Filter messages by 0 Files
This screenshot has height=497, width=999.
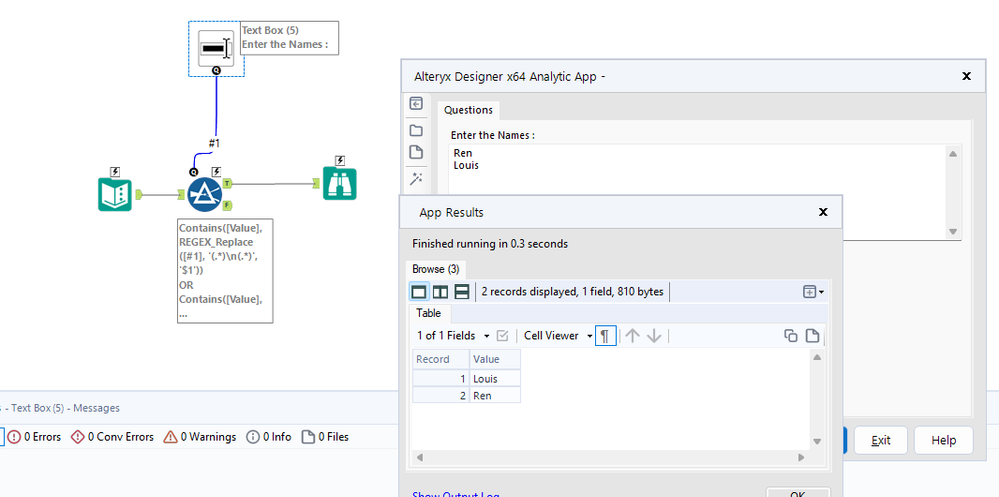(x=325, y=437)
